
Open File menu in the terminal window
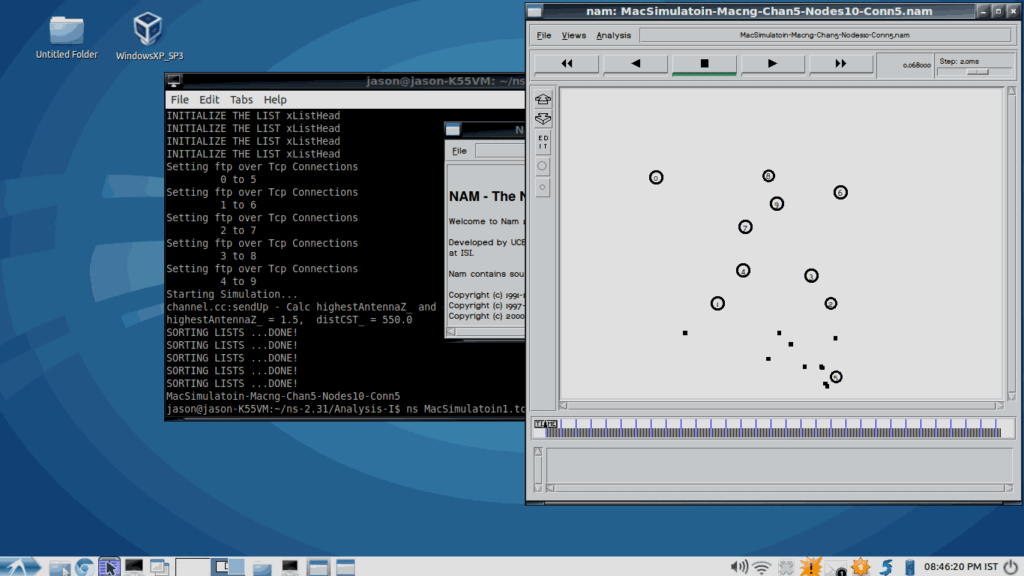(180, 100)
